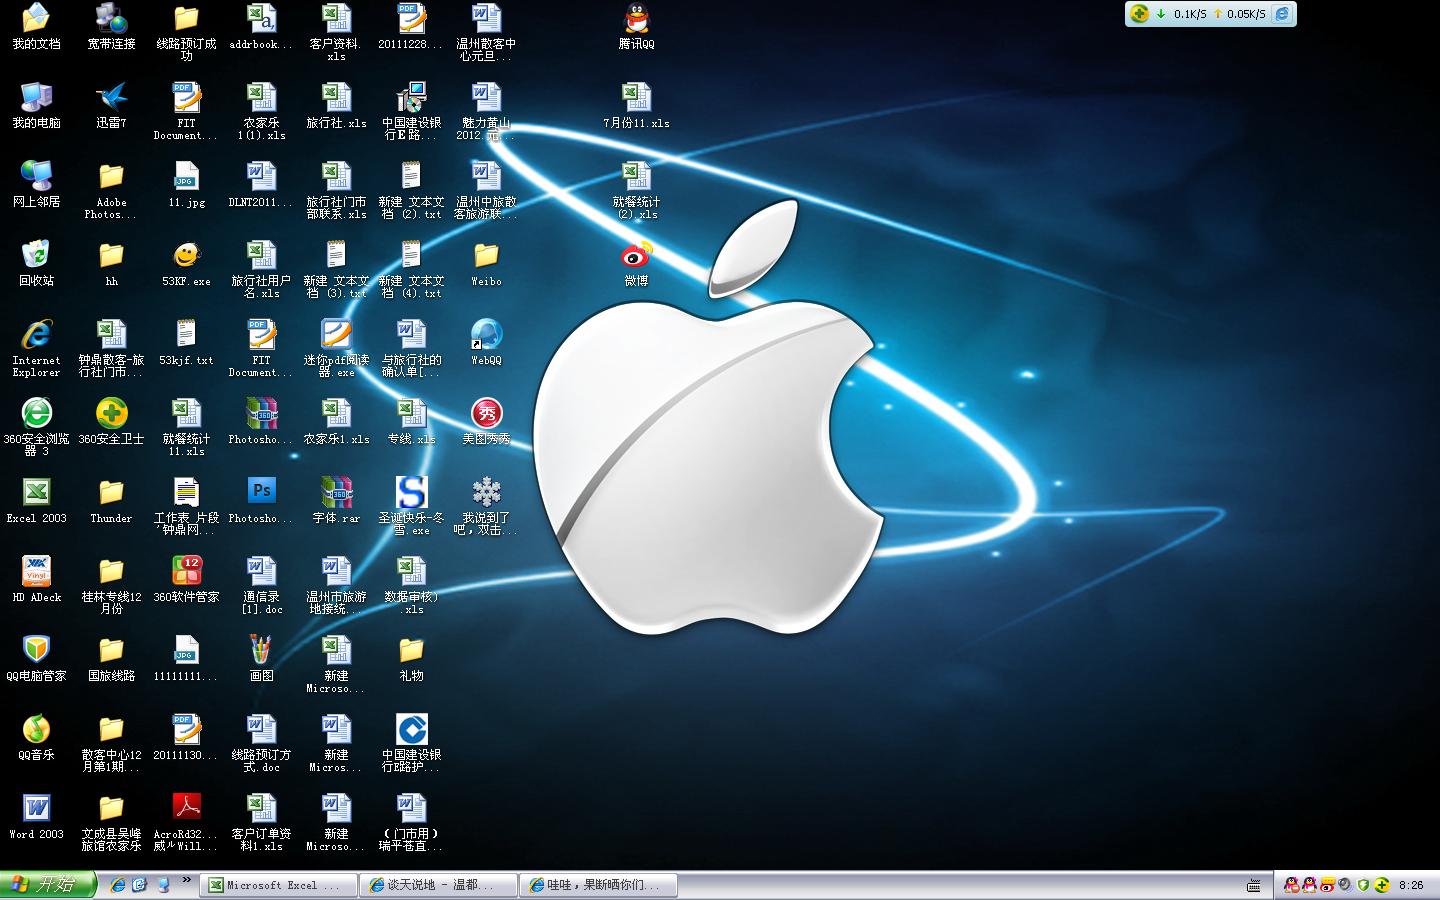Screen dimensions: 1440x900
Task: Select the addrbook file icon
Action: pyautogui.click(x=261, y=27)
